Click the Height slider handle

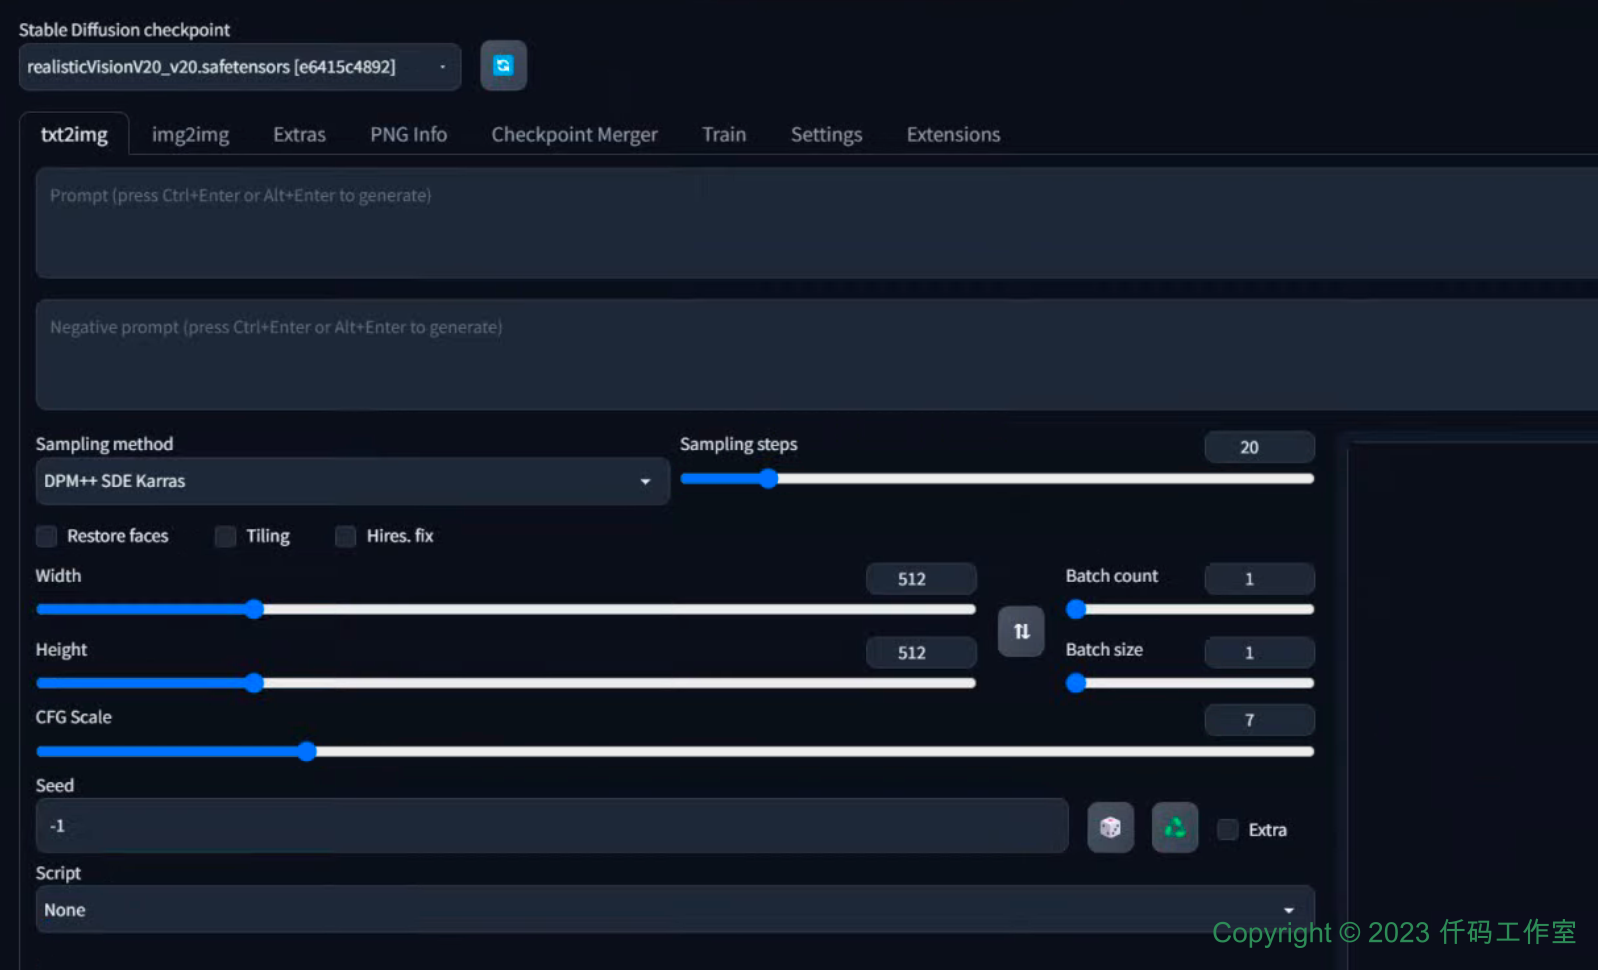click(x=254, y=683)
